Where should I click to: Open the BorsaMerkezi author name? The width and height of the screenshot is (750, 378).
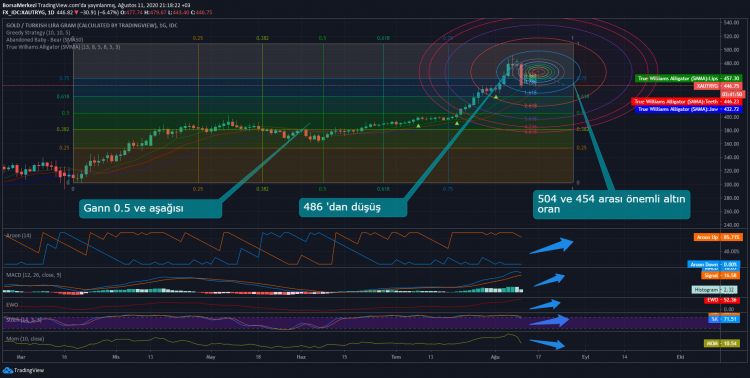[19, 5]
